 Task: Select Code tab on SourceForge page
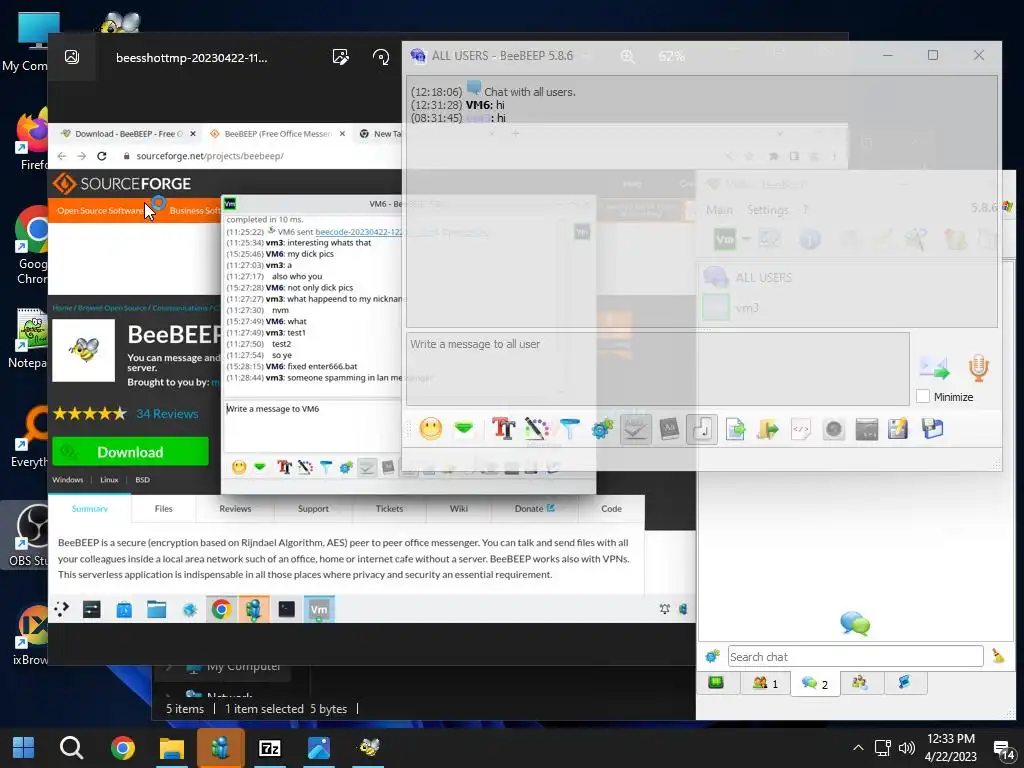pyautogui.click(x=611, y=509)
